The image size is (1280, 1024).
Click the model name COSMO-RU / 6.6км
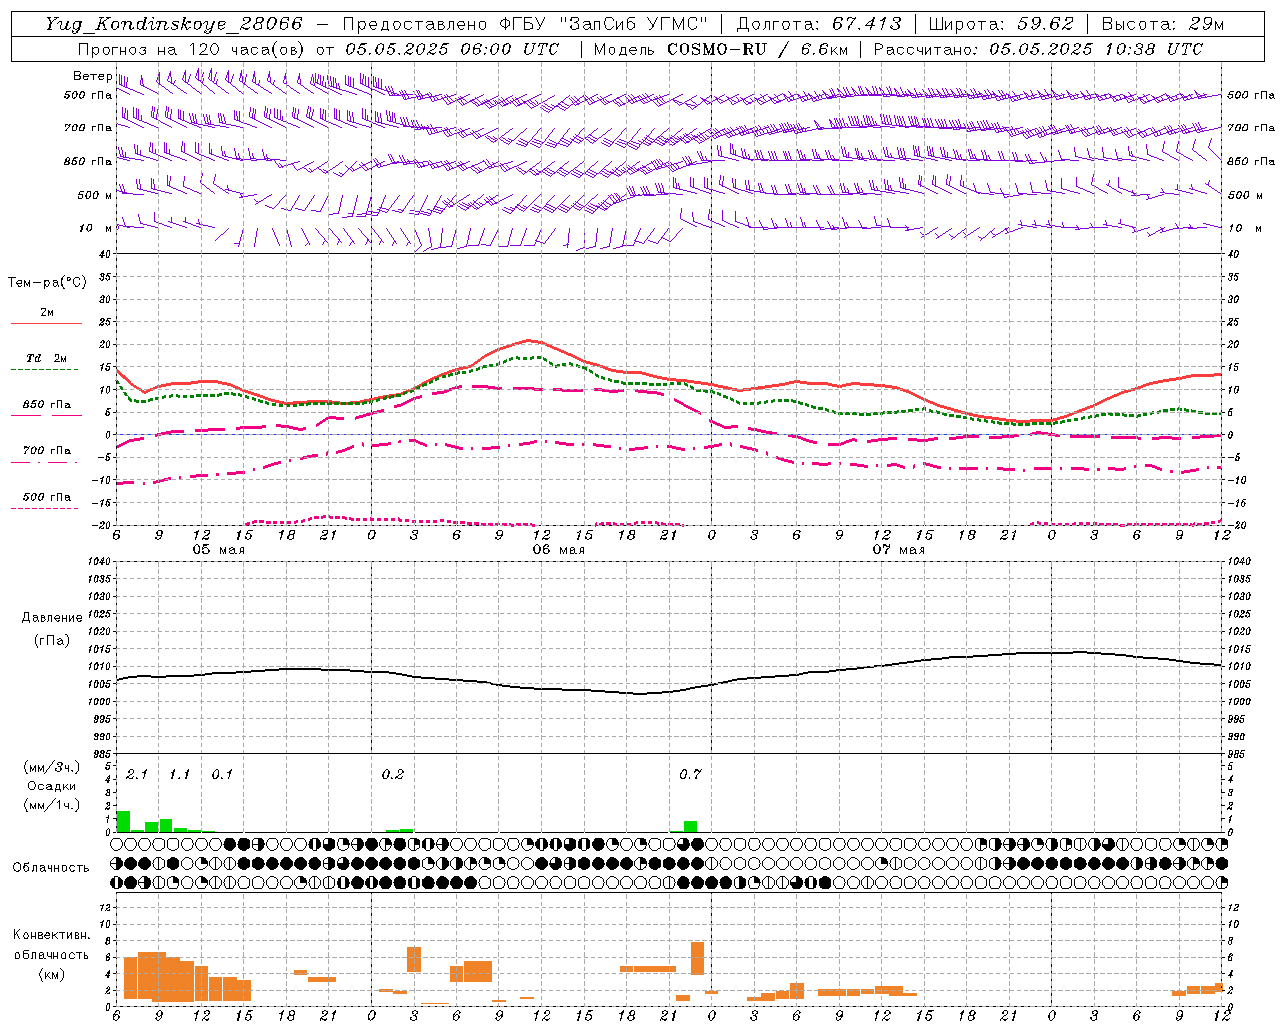(x=758, y=49)
